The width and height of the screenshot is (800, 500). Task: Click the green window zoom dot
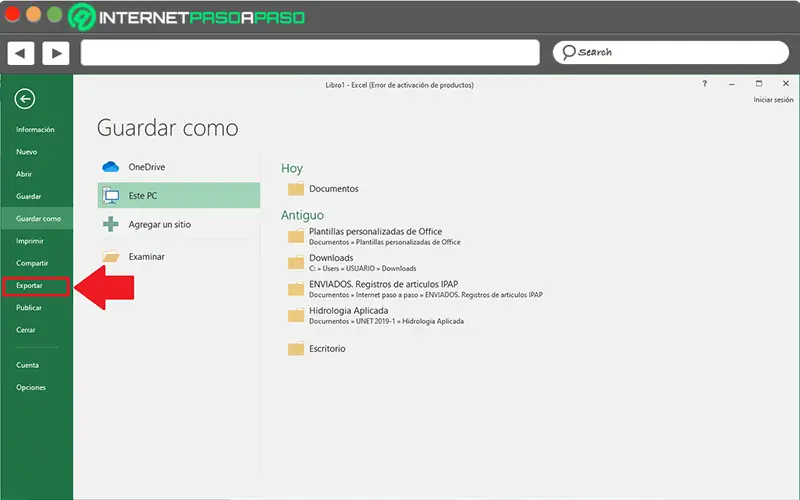tap(55, 14)
